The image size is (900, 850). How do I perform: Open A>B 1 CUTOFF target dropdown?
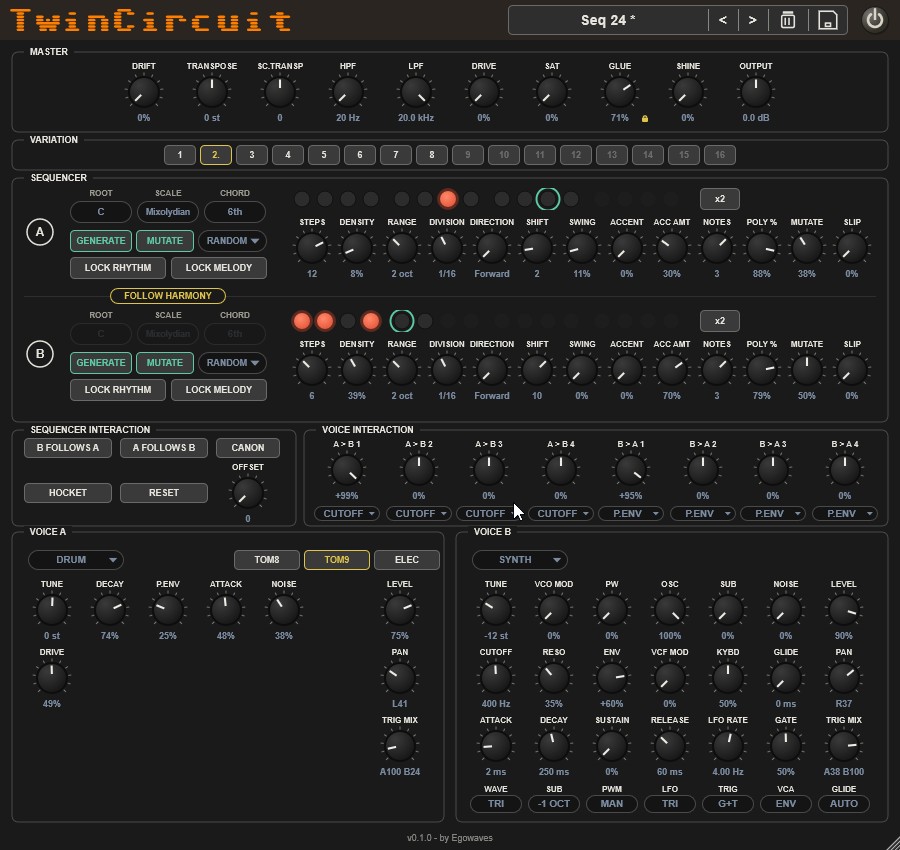[347, 514]
